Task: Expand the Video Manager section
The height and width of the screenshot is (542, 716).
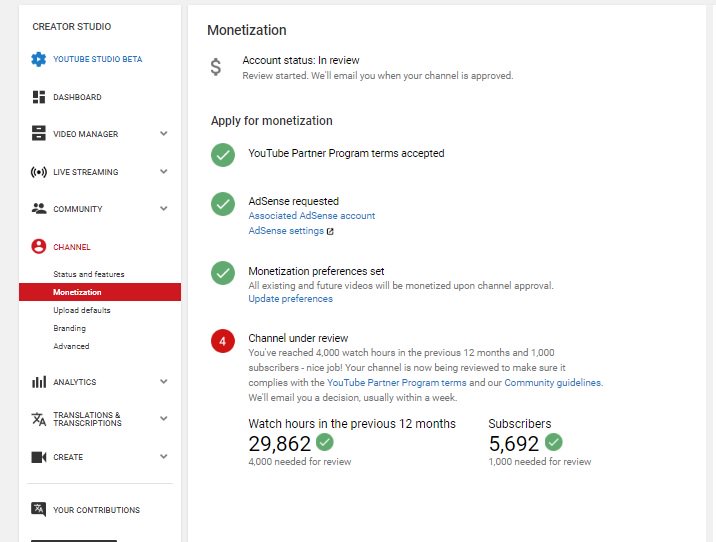Action: click(163, 133)
